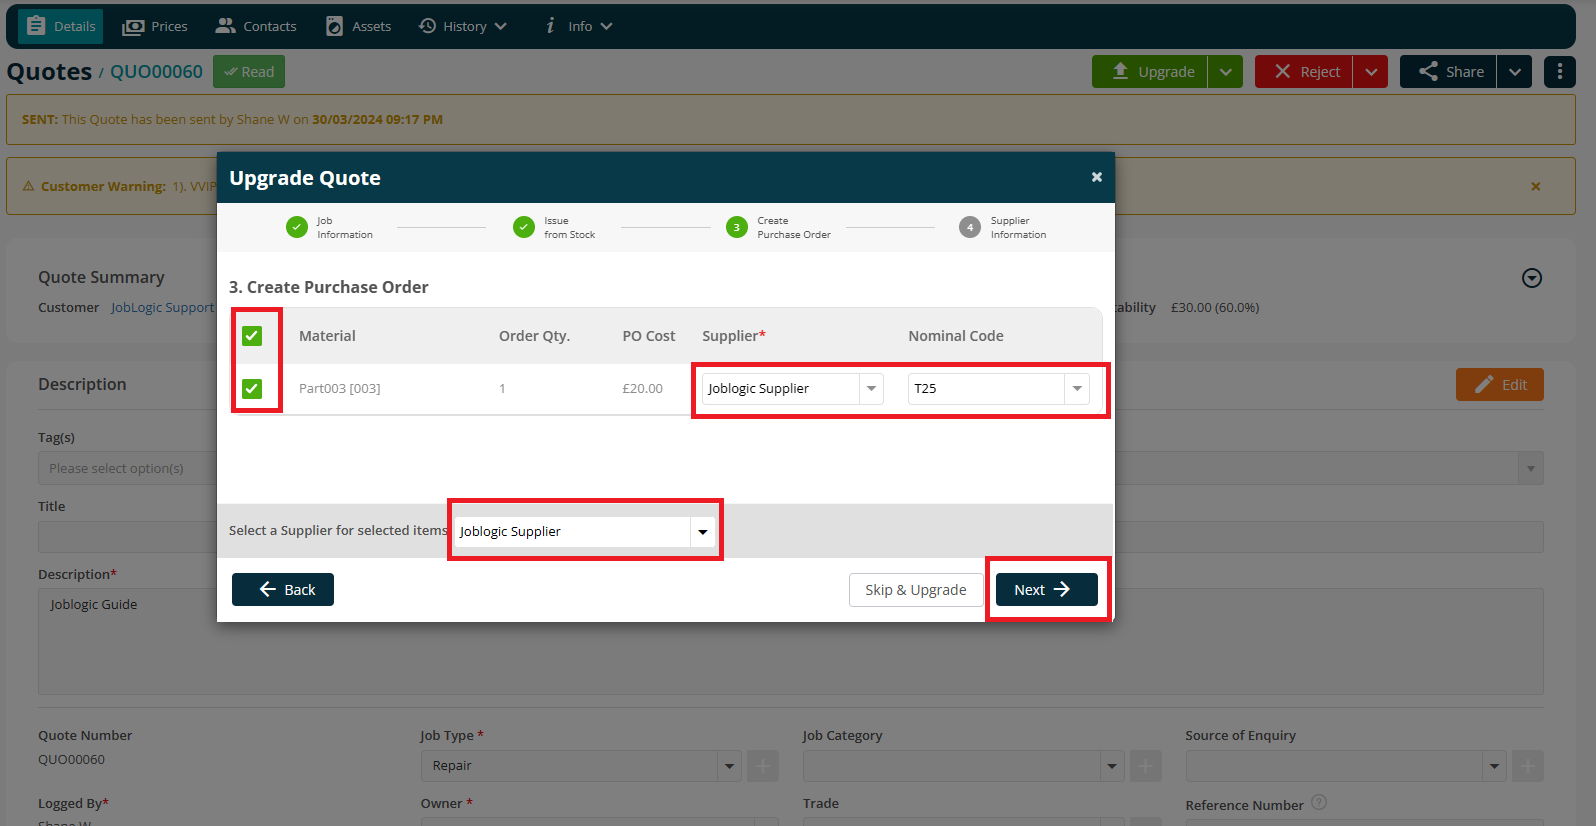Click Skip & Upgrade
Viewport: 1596px width, 826px height.
pyautogui.click(x=916, y=589)
